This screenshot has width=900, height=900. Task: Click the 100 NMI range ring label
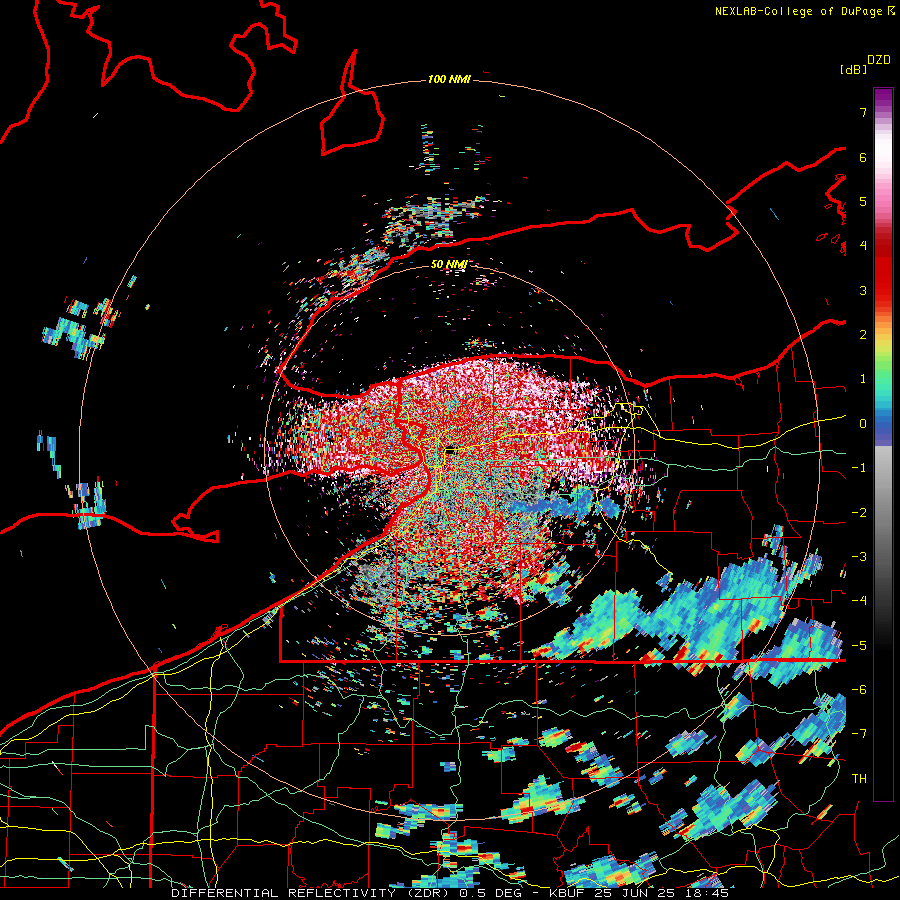[x=449, y=79]
